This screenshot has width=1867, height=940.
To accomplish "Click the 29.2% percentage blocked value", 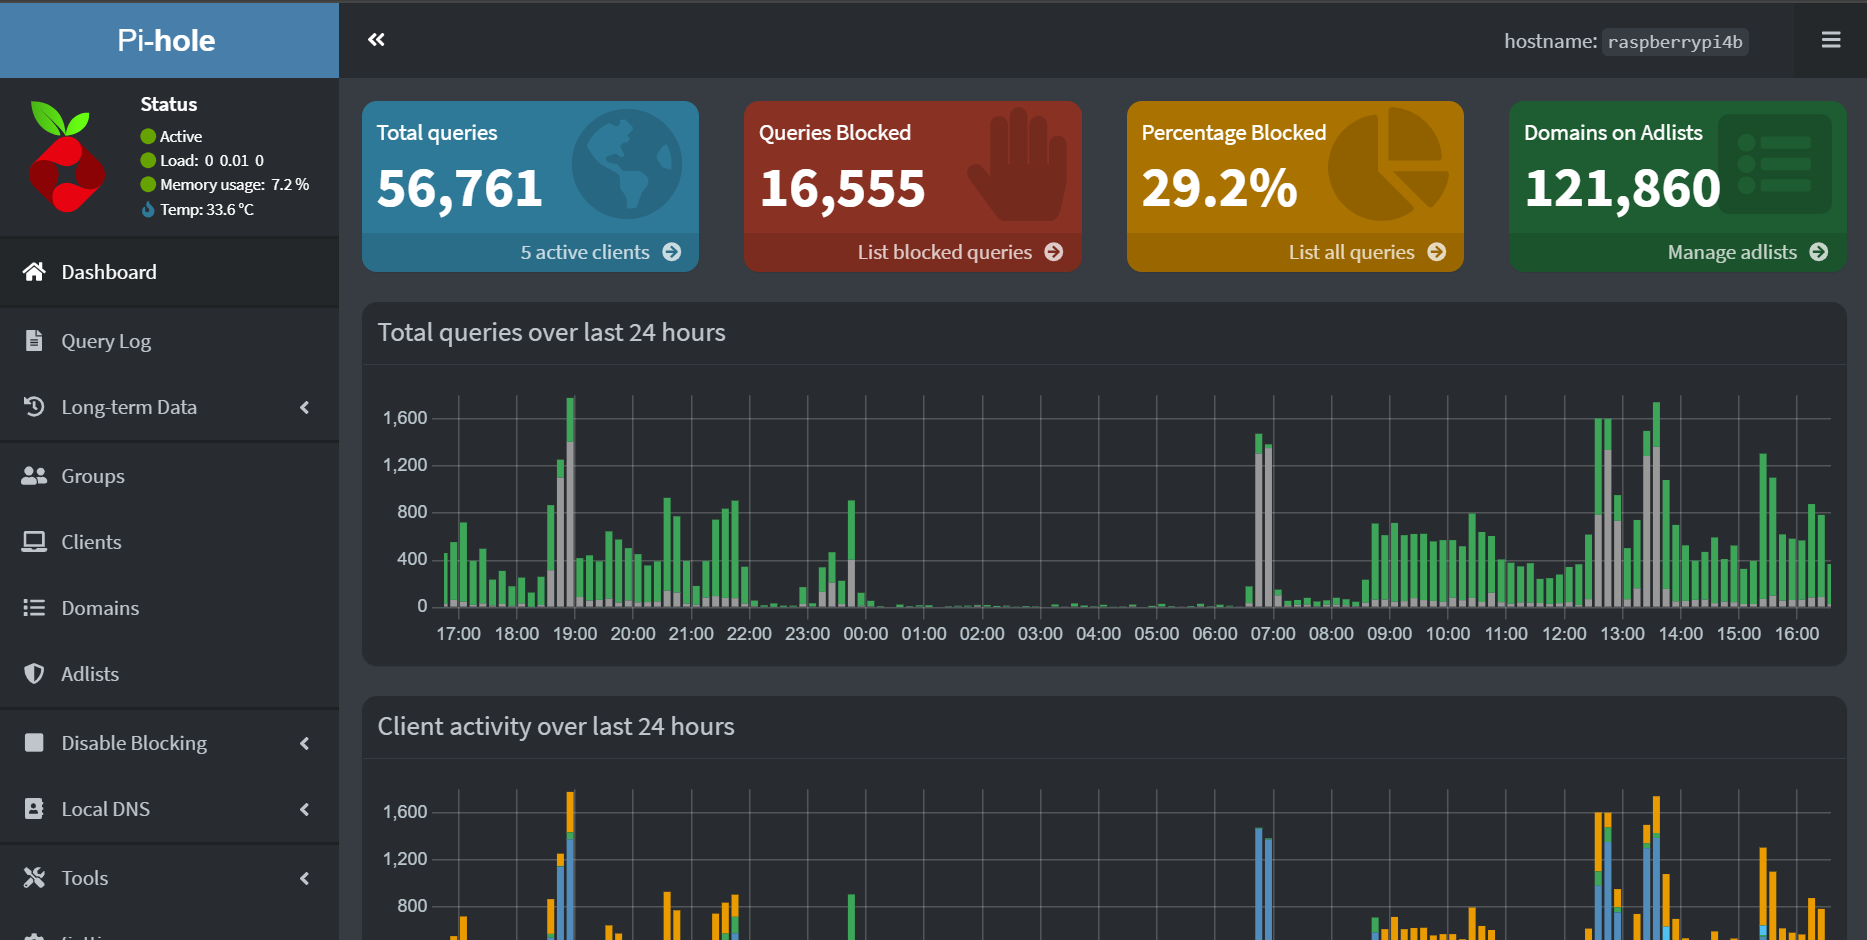I will 1219,188.
